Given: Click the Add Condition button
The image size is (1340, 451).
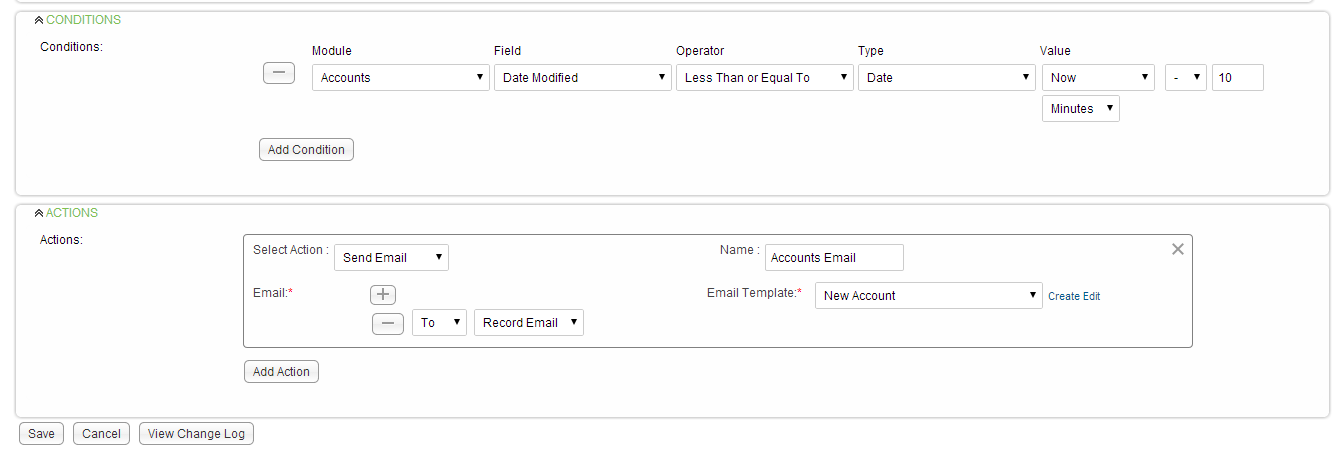Looking at the screenshot, I should pyautogui.click(x=306, y=150).
